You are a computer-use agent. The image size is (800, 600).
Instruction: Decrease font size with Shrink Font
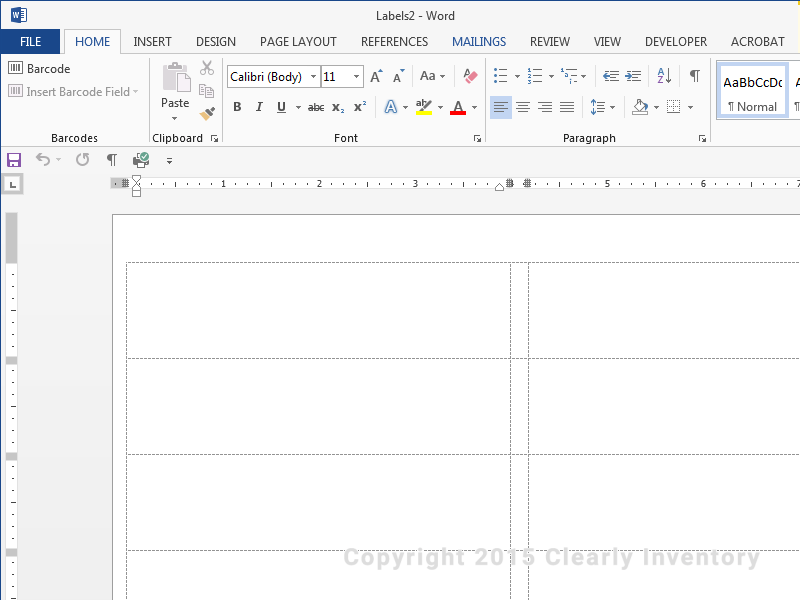click(398, 77)
